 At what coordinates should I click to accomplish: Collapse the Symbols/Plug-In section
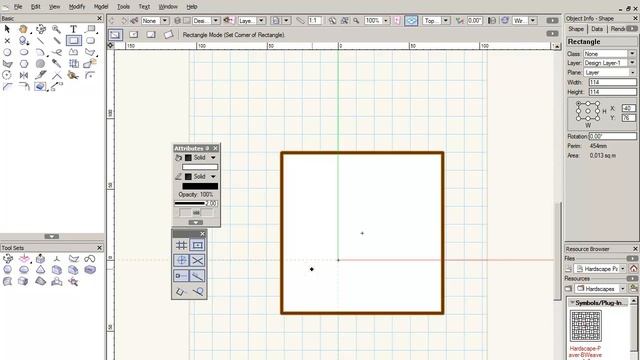[x=572, y=303]
